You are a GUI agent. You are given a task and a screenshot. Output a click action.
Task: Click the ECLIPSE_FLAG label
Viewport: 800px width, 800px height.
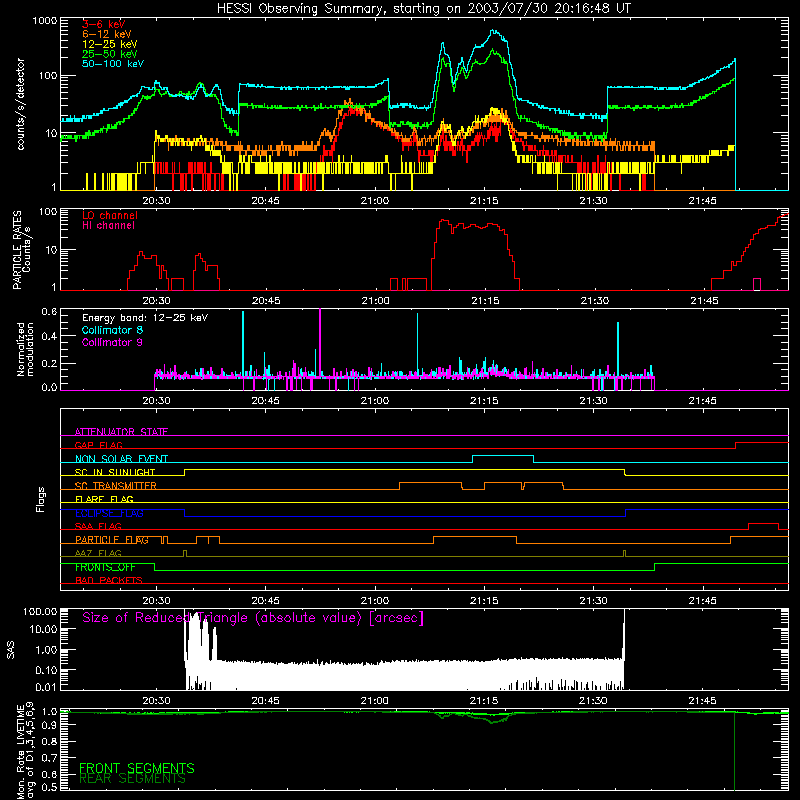[x=109, y=513]
